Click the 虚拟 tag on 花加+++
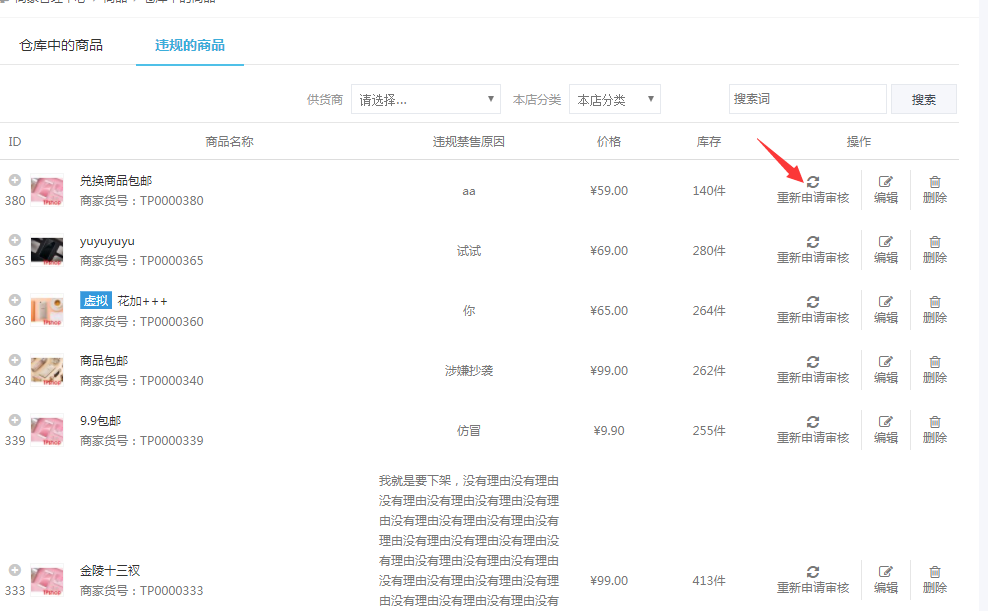The height and width of the screenshot is (611, 988). pos(95,301)
